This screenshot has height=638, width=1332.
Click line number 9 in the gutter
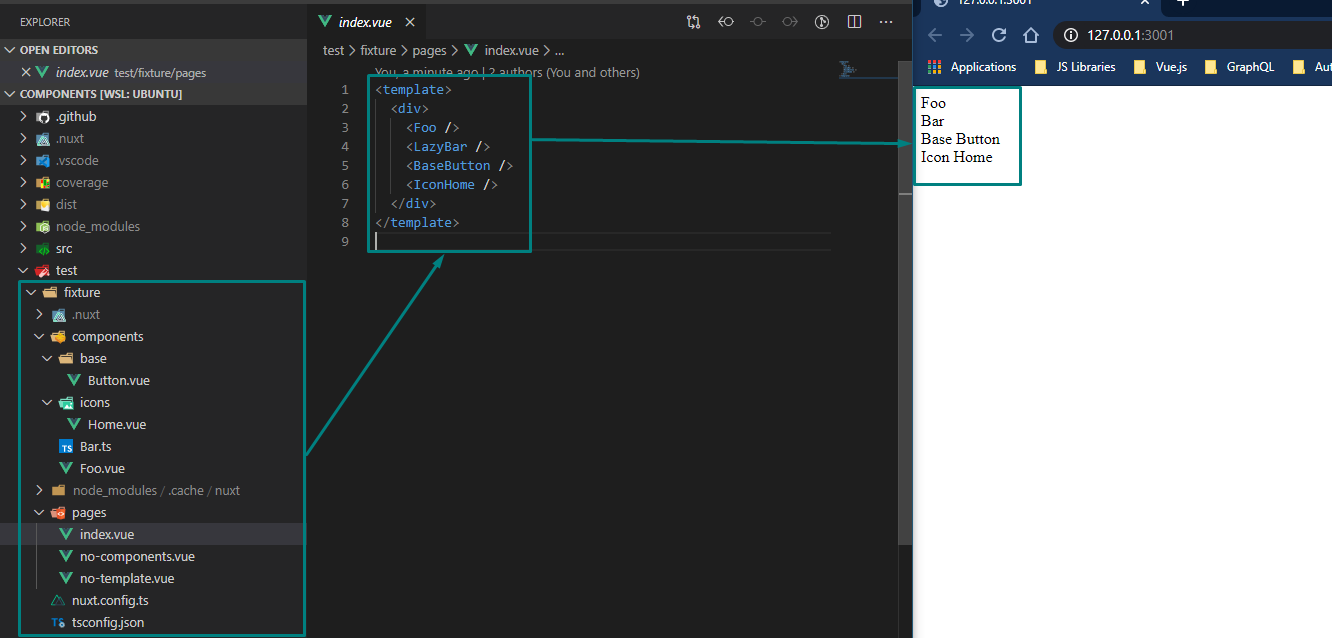345,241
